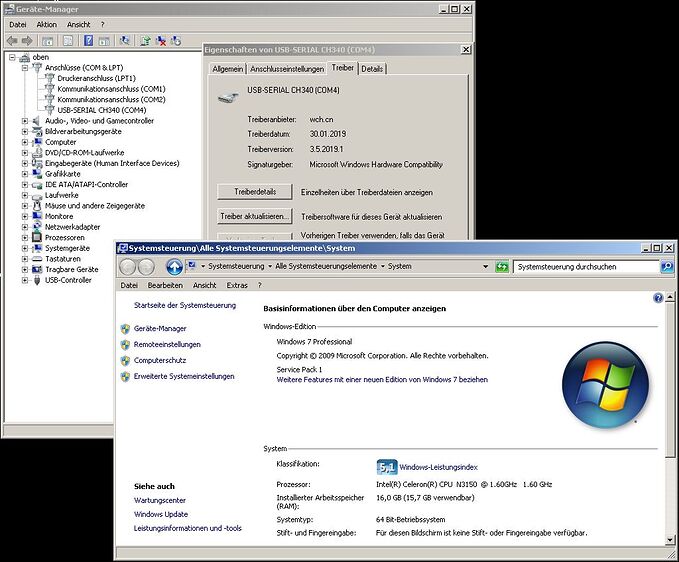Expand the Monitore node
The width and height of the screenshot is (679, 562).
click(25, 216)
